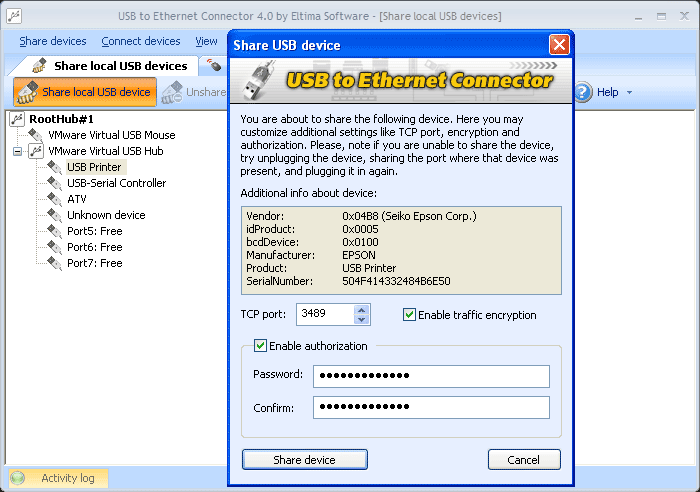The image size is (700, 492).
Task: Click the Unshare device toolbar icon
Action: pos(172,92)
